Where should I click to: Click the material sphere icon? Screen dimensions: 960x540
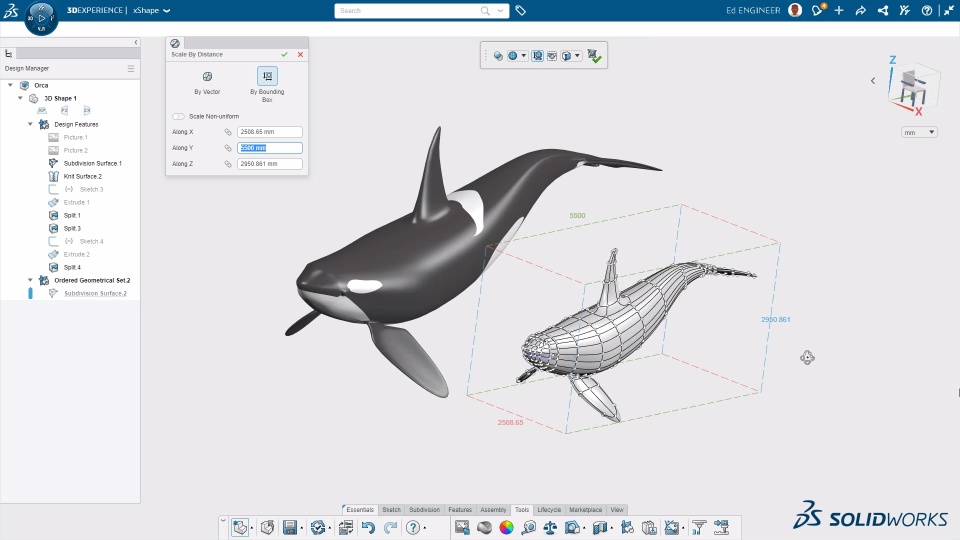[484, 527]
